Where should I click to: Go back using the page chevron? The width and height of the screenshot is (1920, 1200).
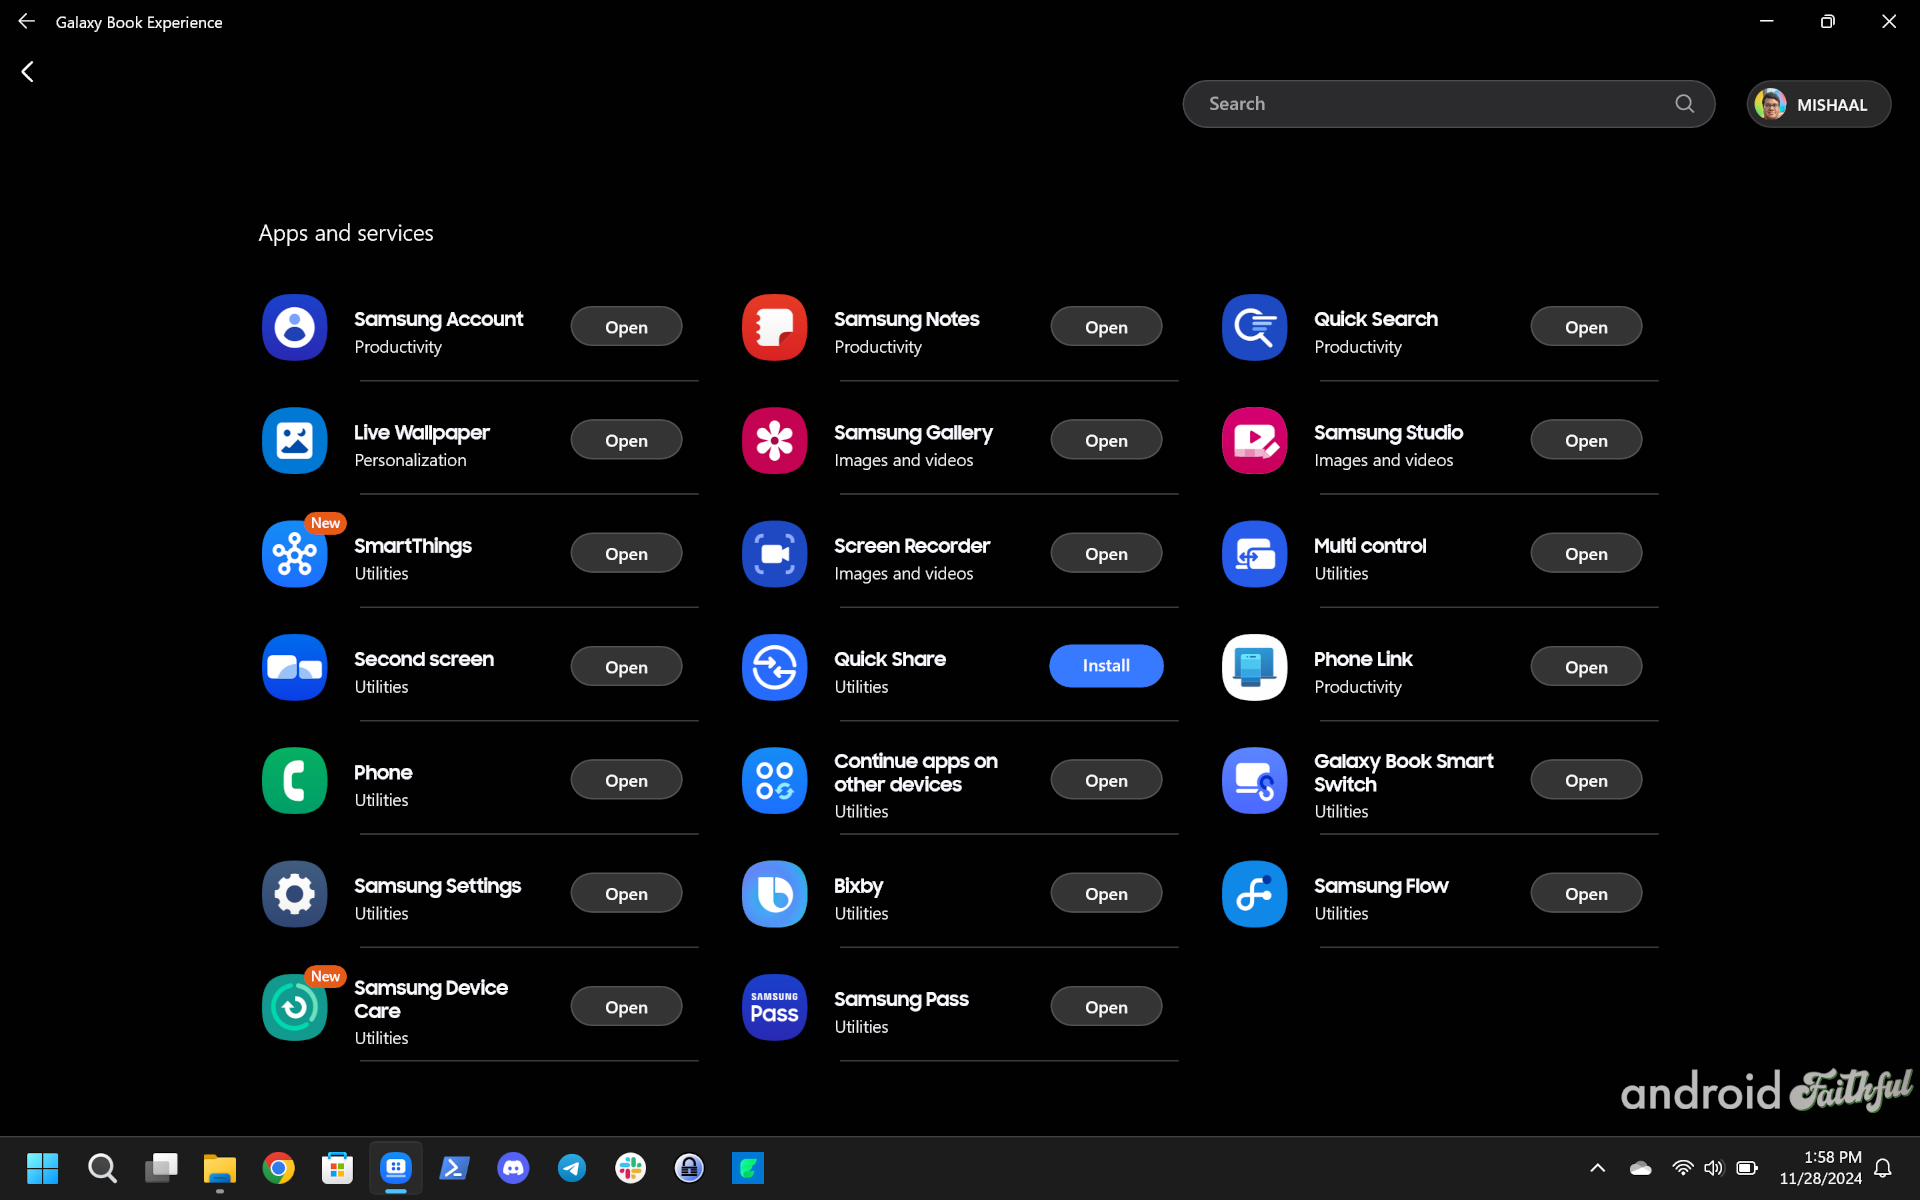tap(28, 71)
